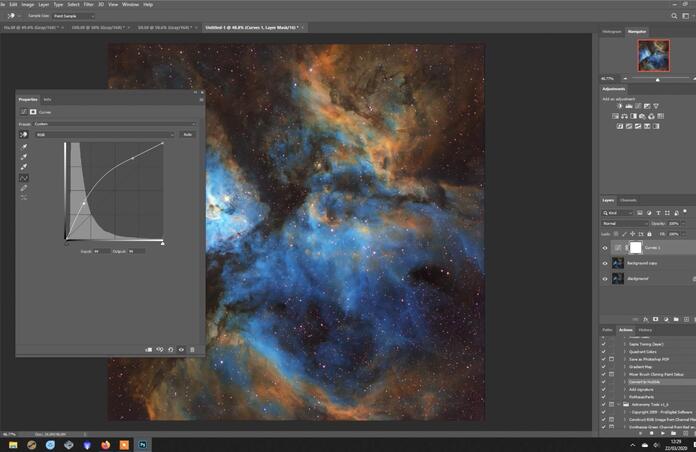Choose the pencil draw-curve tool

24,188
